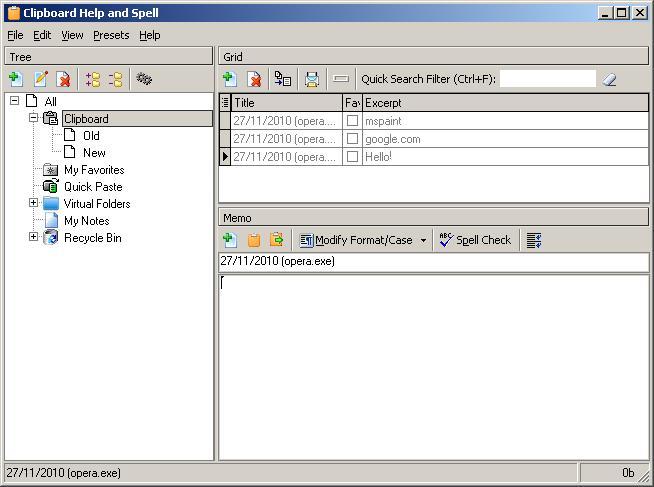Viewport: 654px width, 487px height.
Task: Minimize the Clipboard Help and Spell window
Action: [605, 13]
